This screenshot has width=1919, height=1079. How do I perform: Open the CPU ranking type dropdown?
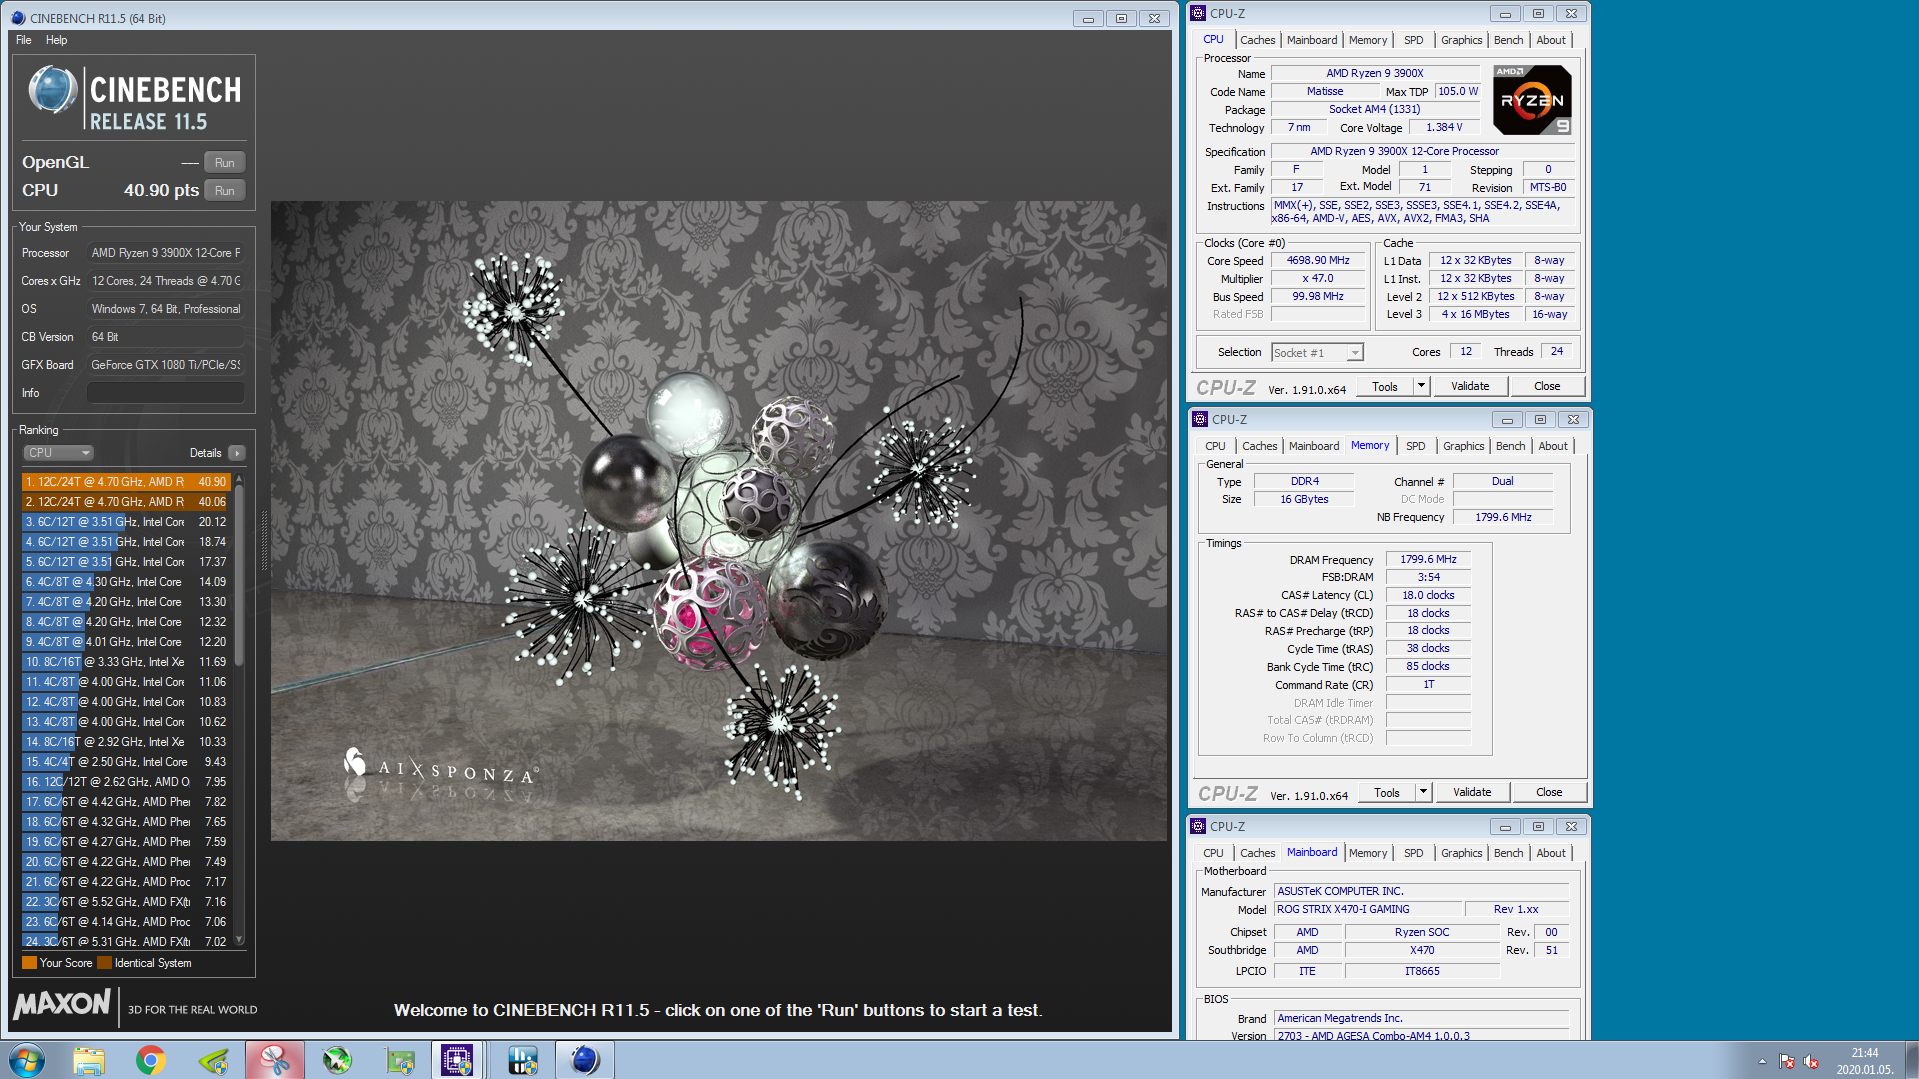58,453
